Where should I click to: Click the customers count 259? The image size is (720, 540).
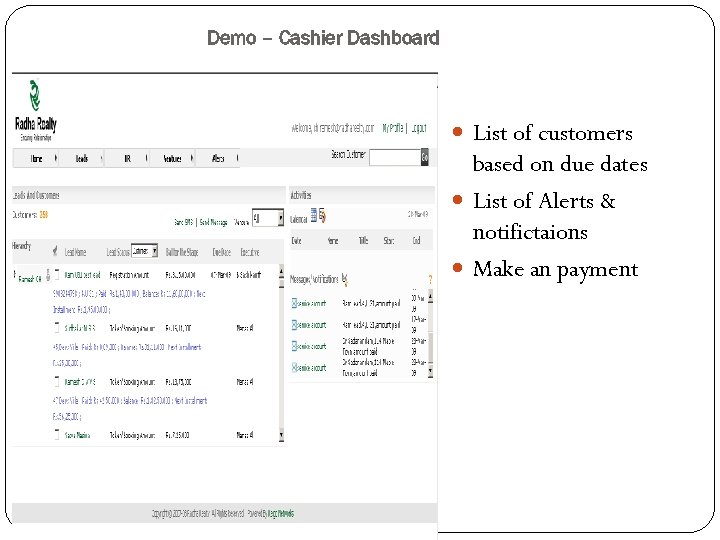tap(44, 214)
